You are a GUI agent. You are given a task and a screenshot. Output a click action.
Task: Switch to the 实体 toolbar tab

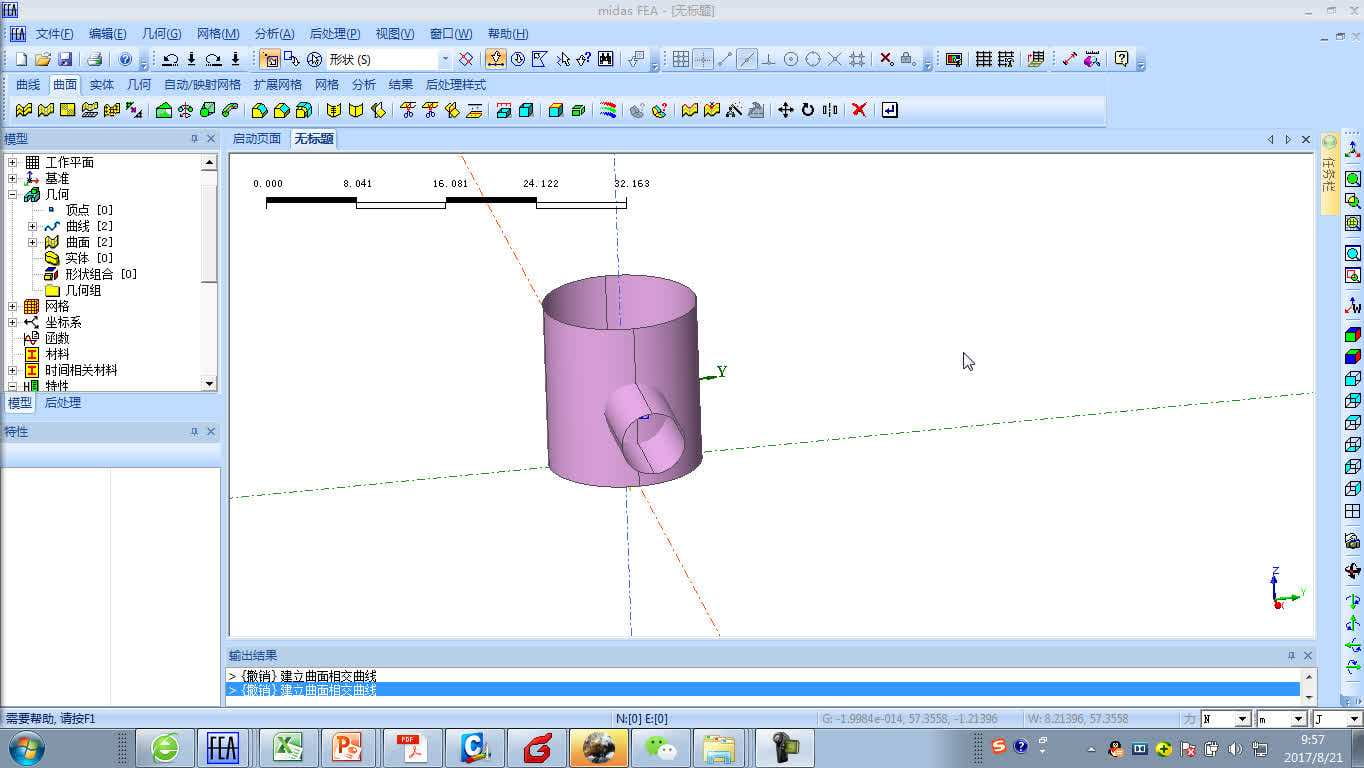point(102,85)
